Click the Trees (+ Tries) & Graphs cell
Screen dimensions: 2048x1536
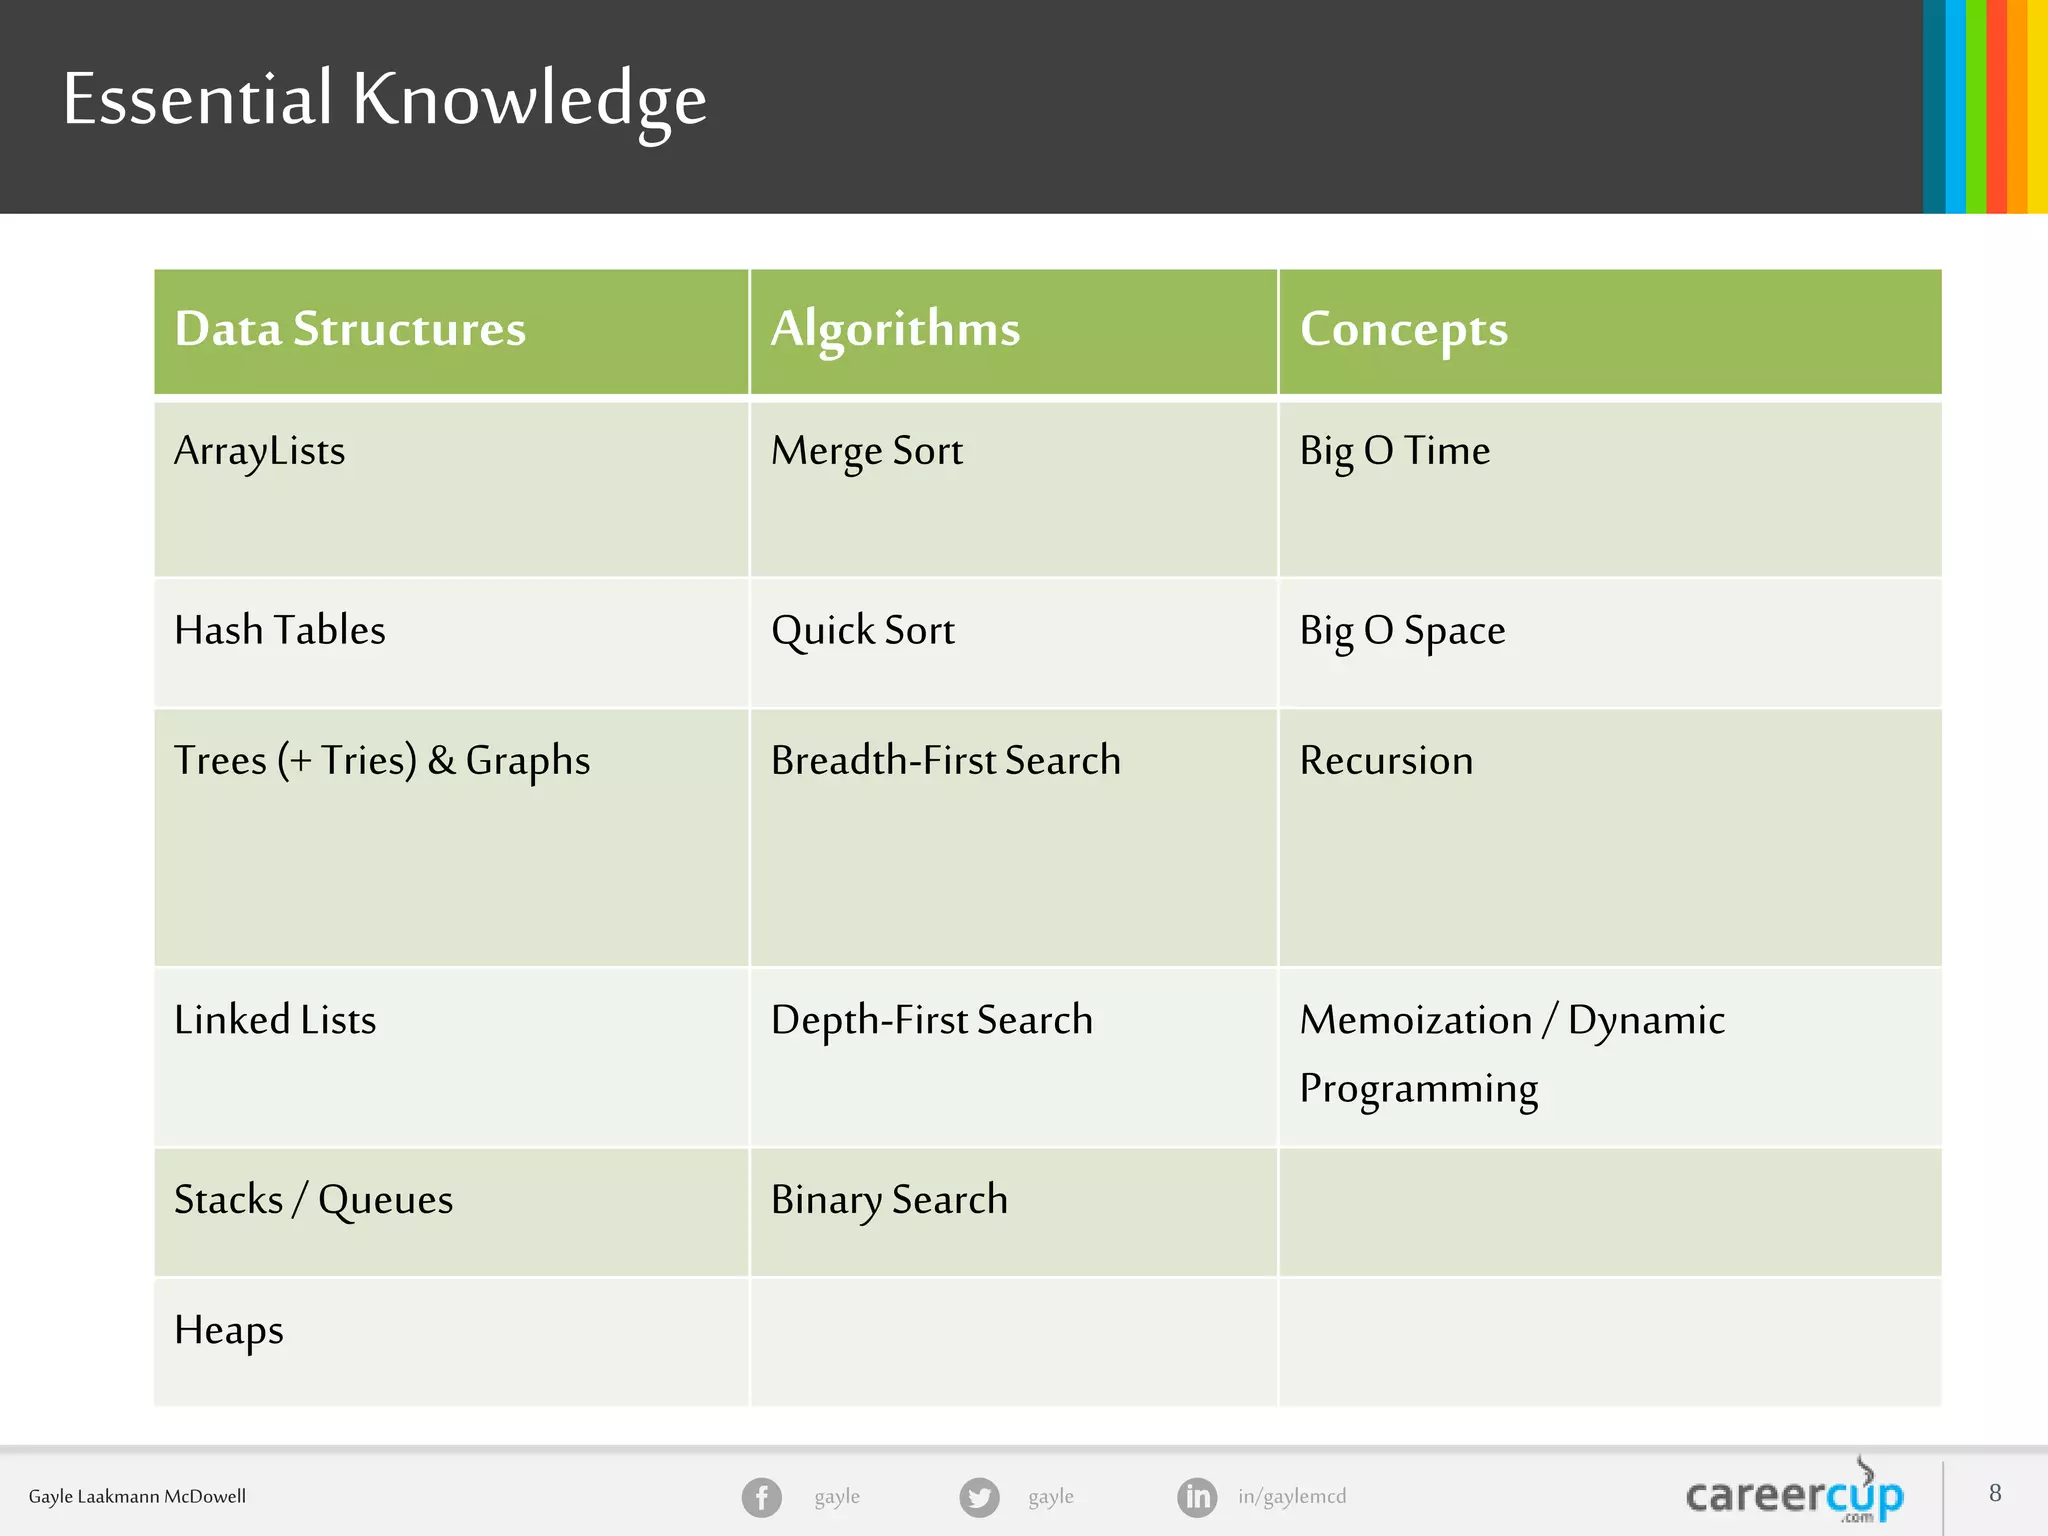click(451, 838)
